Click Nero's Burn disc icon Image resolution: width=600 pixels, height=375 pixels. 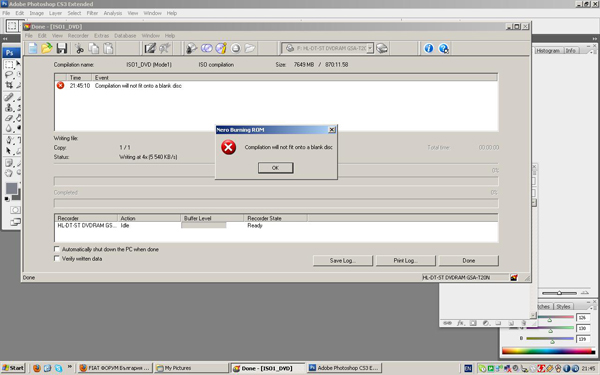tap(191, 48)
